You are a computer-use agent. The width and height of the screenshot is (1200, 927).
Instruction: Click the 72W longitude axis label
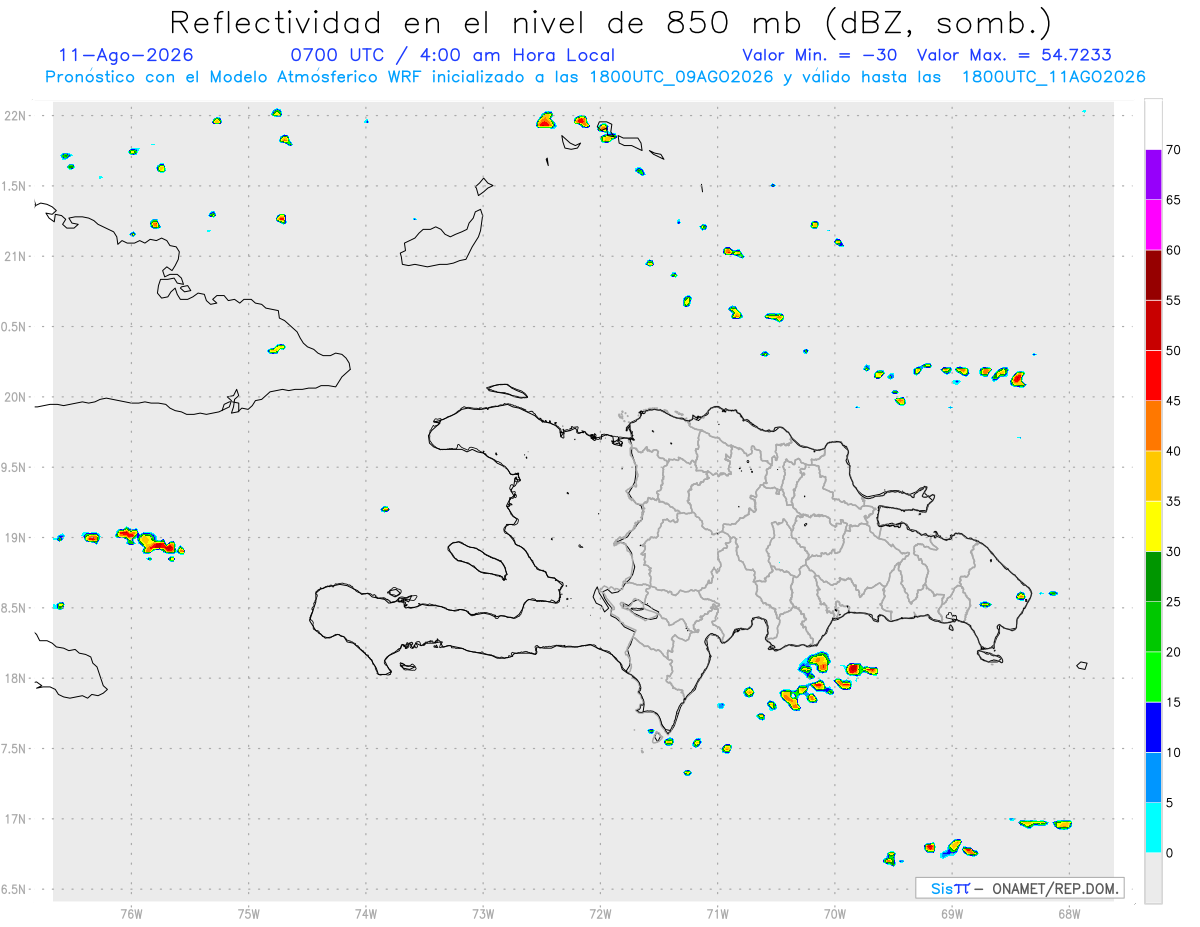[x=600, y=913]
